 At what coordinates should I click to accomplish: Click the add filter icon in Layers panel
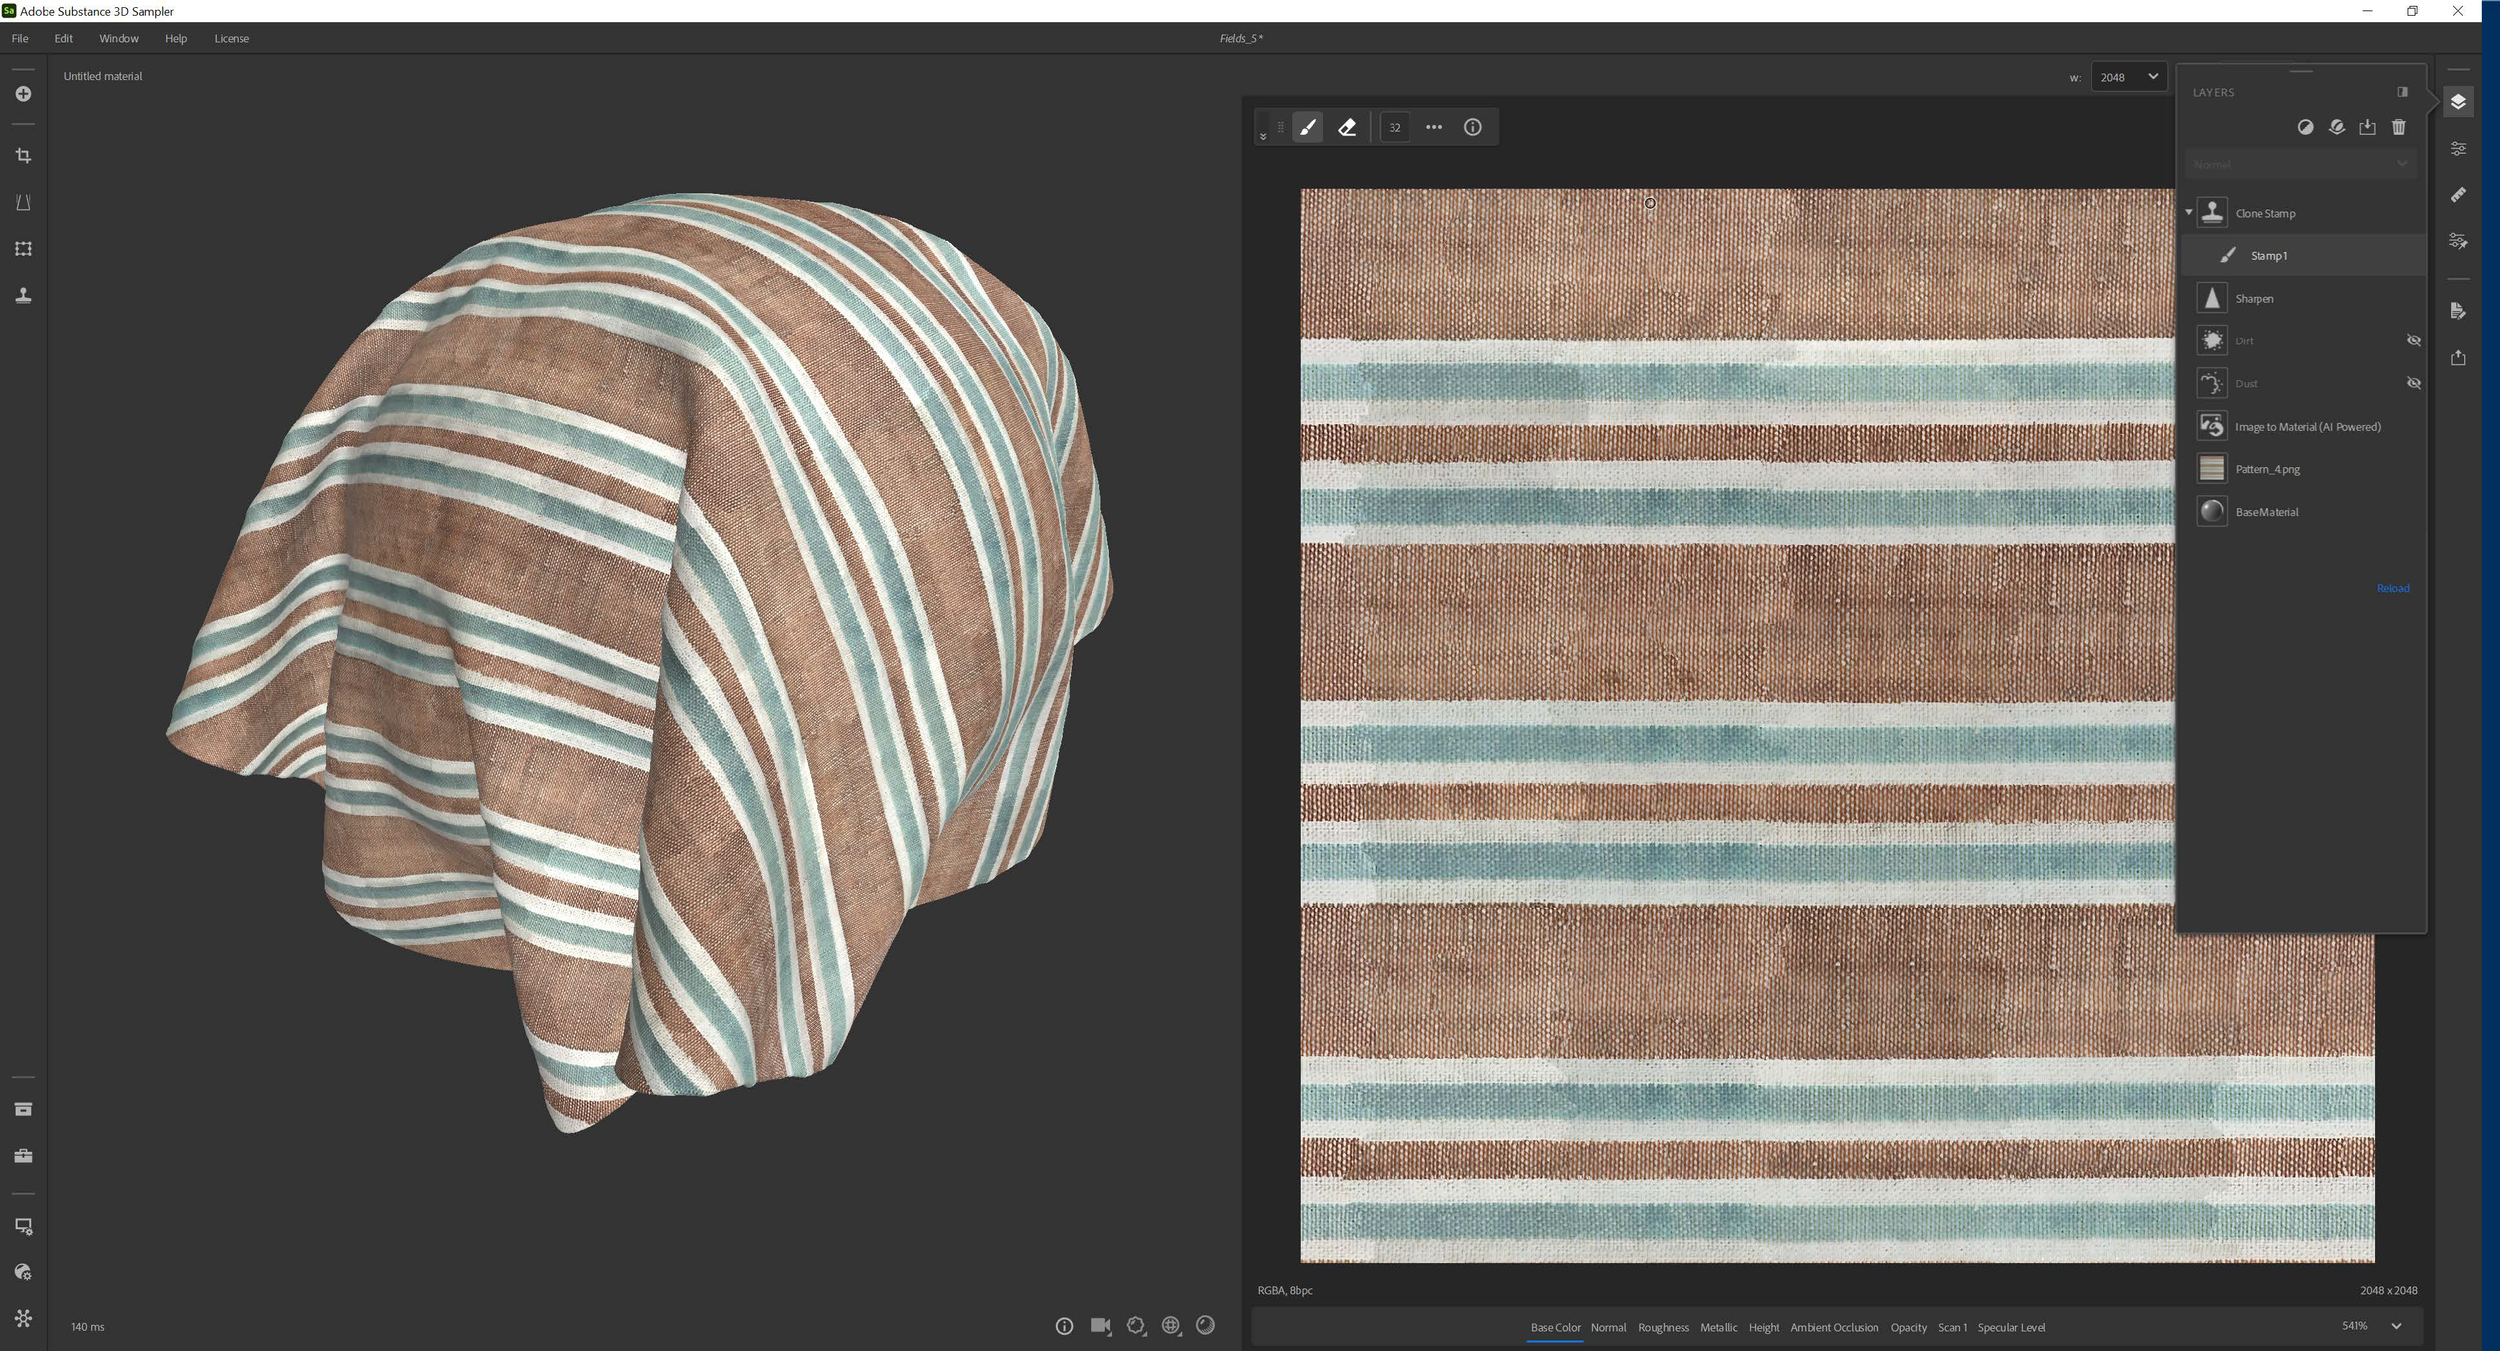point(2305,127)
